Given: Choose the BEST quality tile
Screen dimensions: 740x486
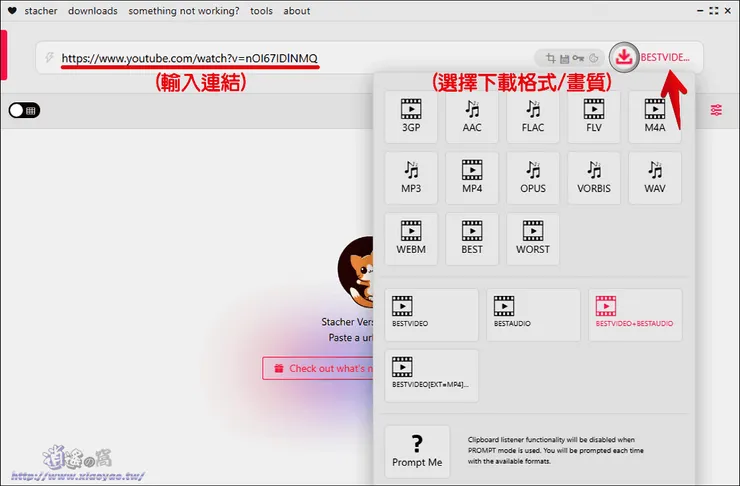Looking at the screenshot, I should pos(472,239).
